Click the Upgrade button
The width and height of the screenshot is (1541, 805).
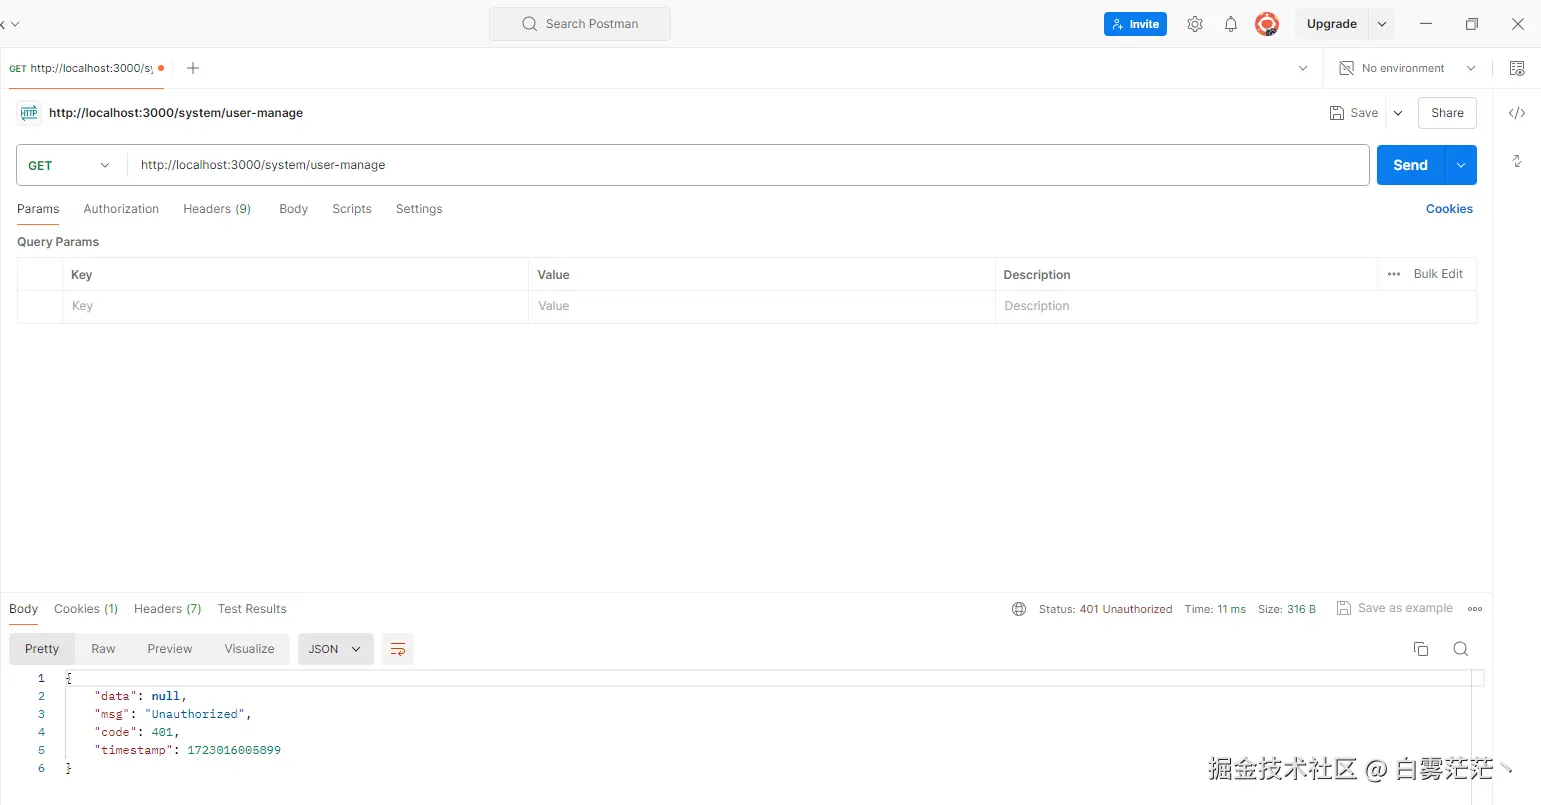point(1331,24)
